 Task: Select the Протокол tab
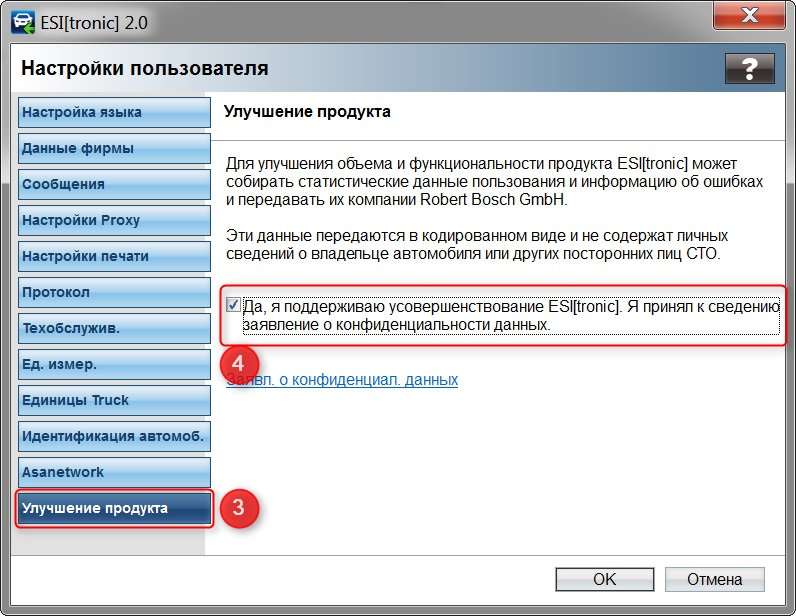point(114,293)
